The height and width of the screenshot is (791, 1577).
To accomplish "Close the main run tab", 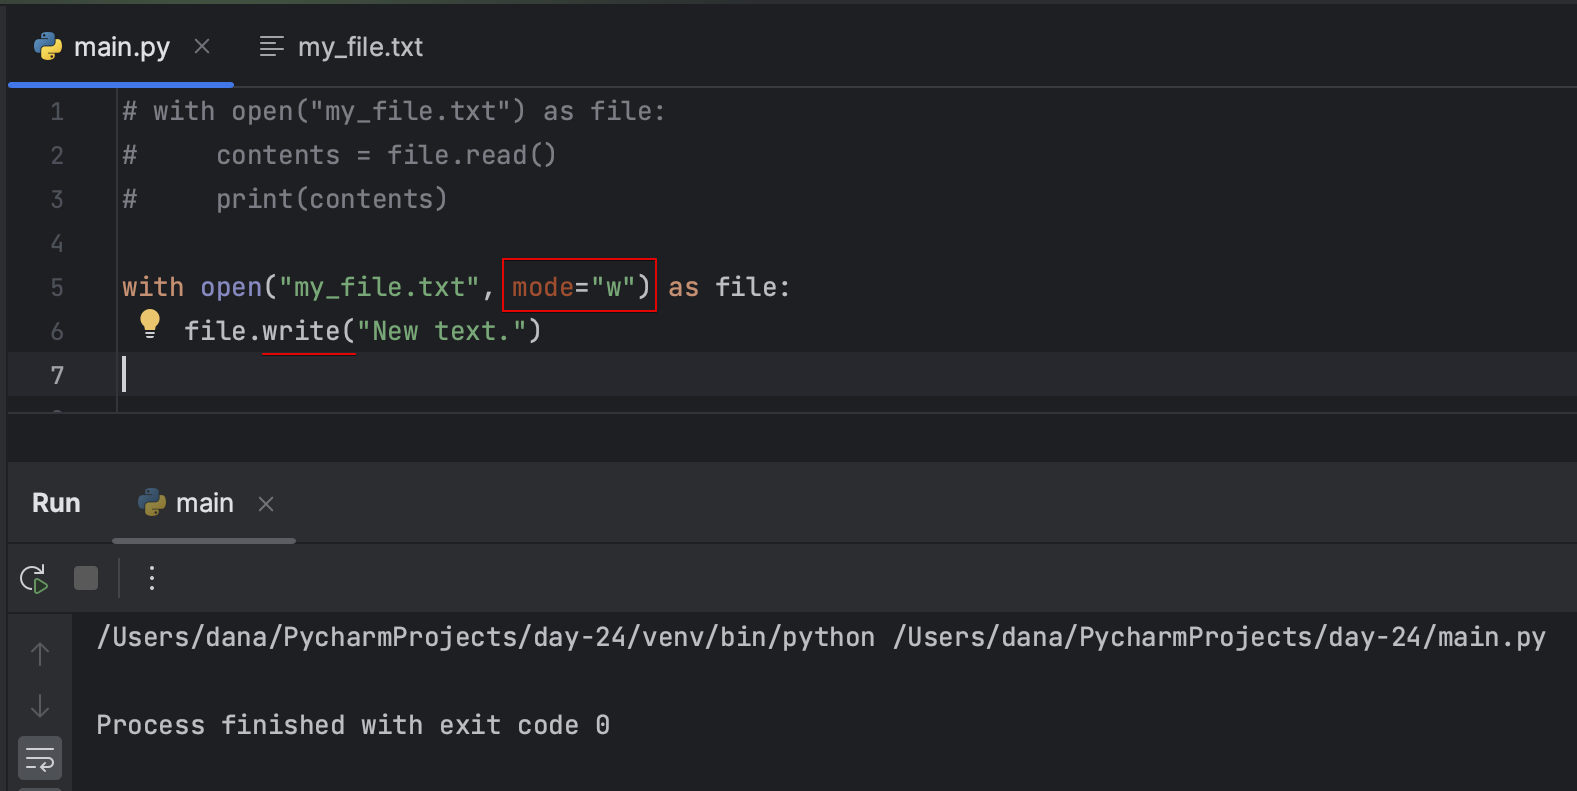I will 266,504.
